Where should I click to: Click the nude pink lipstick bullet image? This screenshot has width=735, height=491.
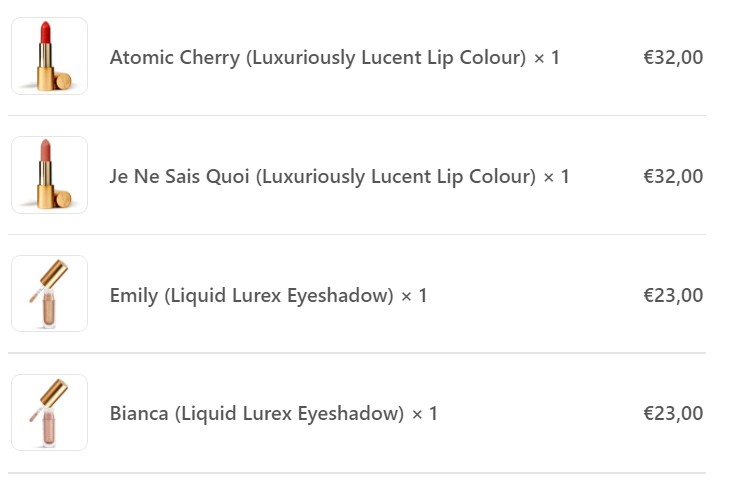coord(45,151)
